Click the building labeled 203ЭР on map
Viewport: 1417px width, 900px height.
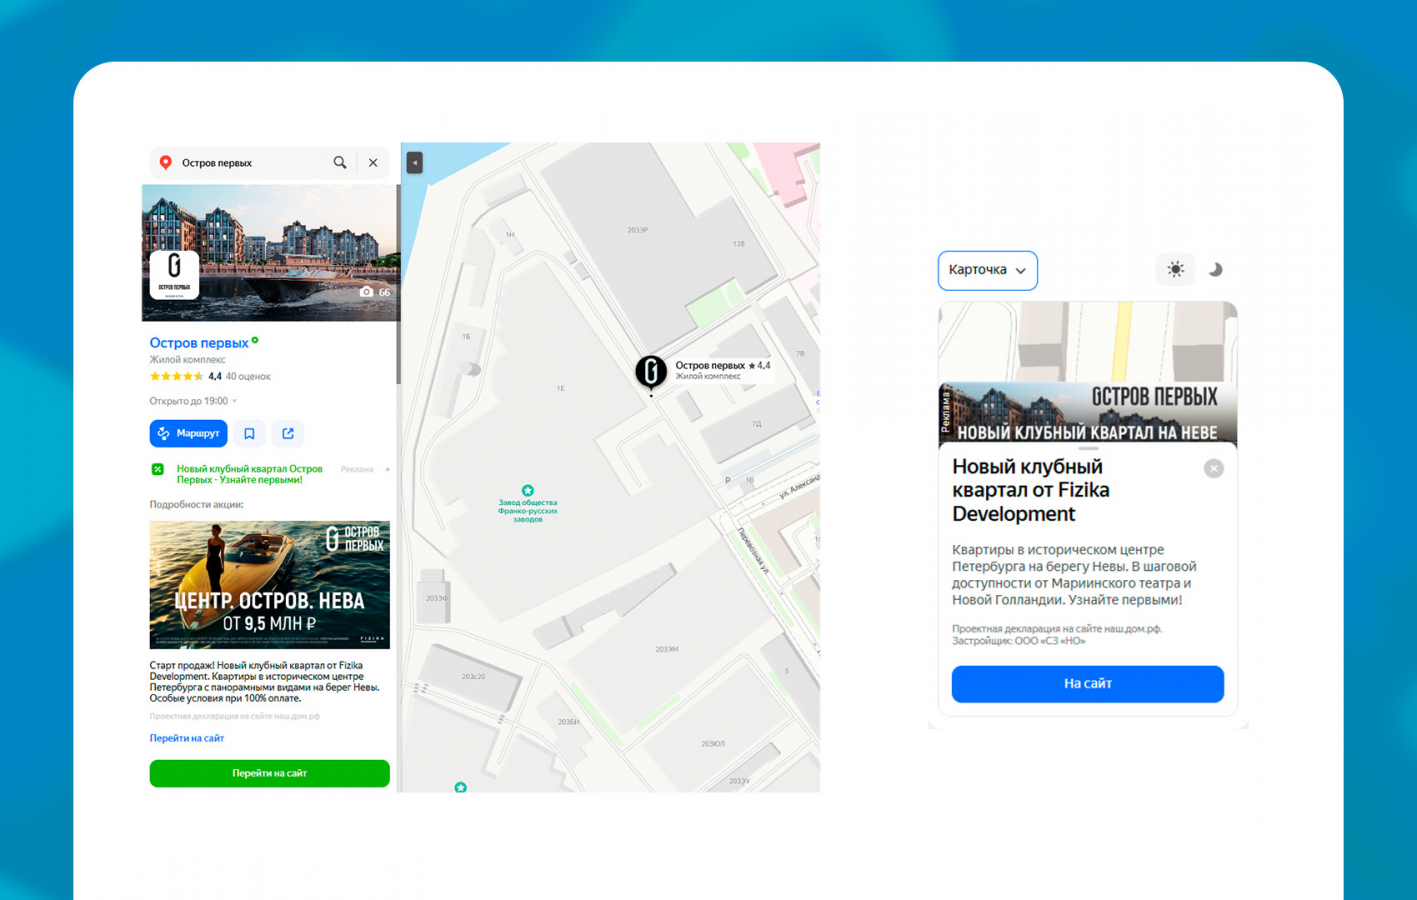click(639, 230)
